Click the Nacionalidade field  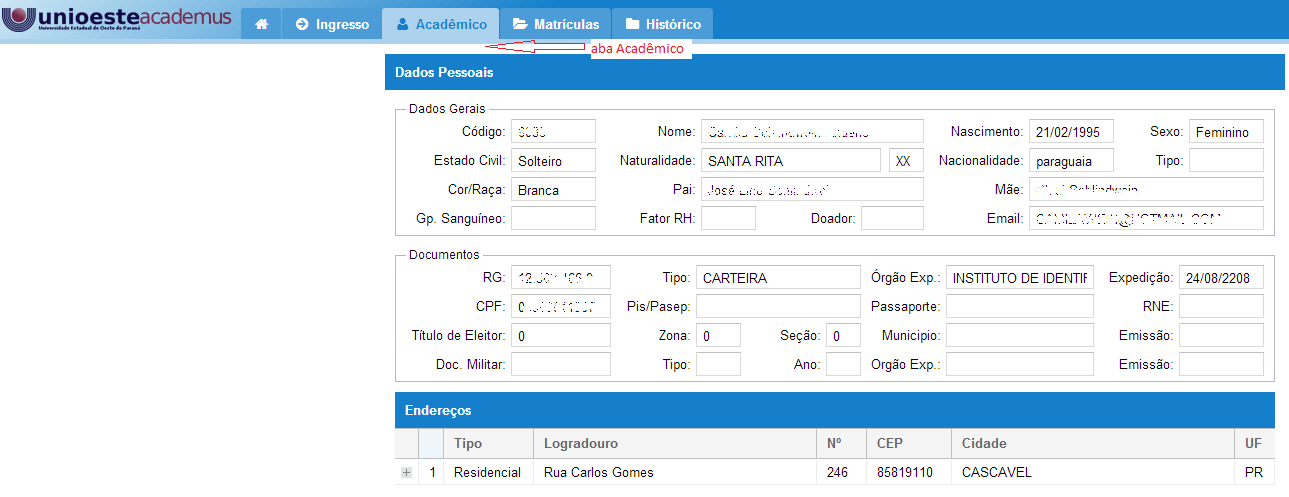point(1071,161)
